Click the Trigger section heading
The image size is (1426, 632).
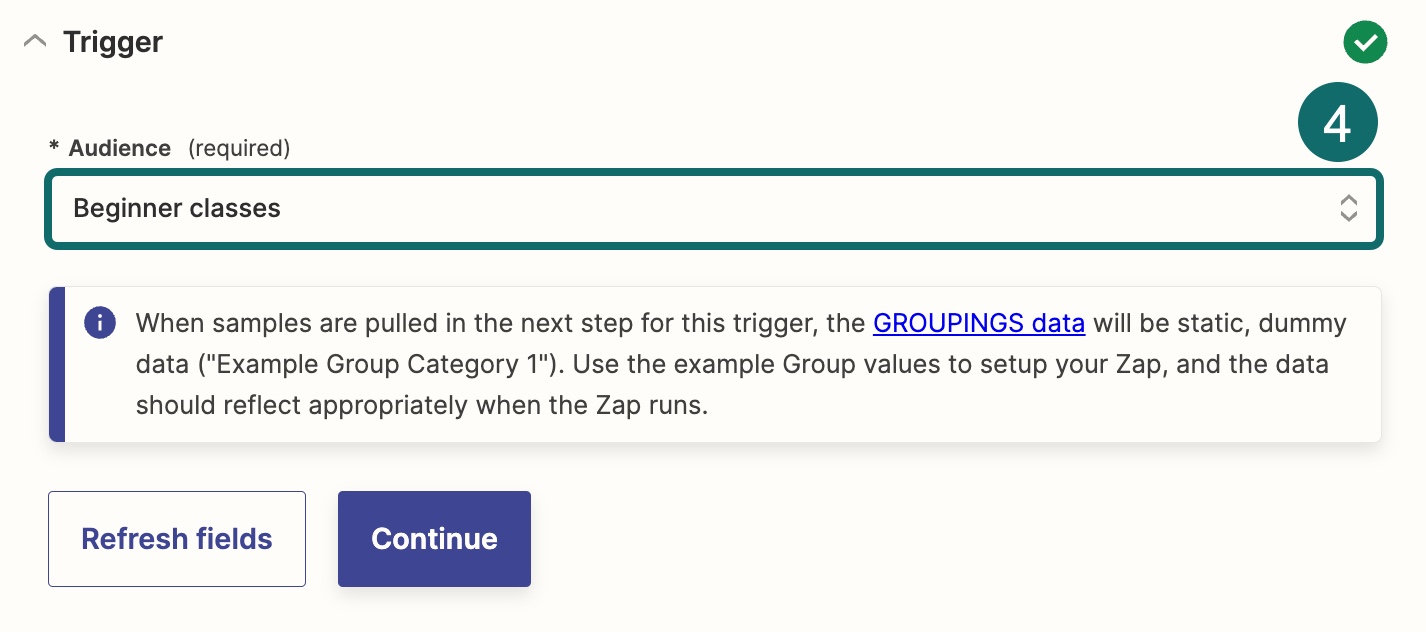[113, 42]
